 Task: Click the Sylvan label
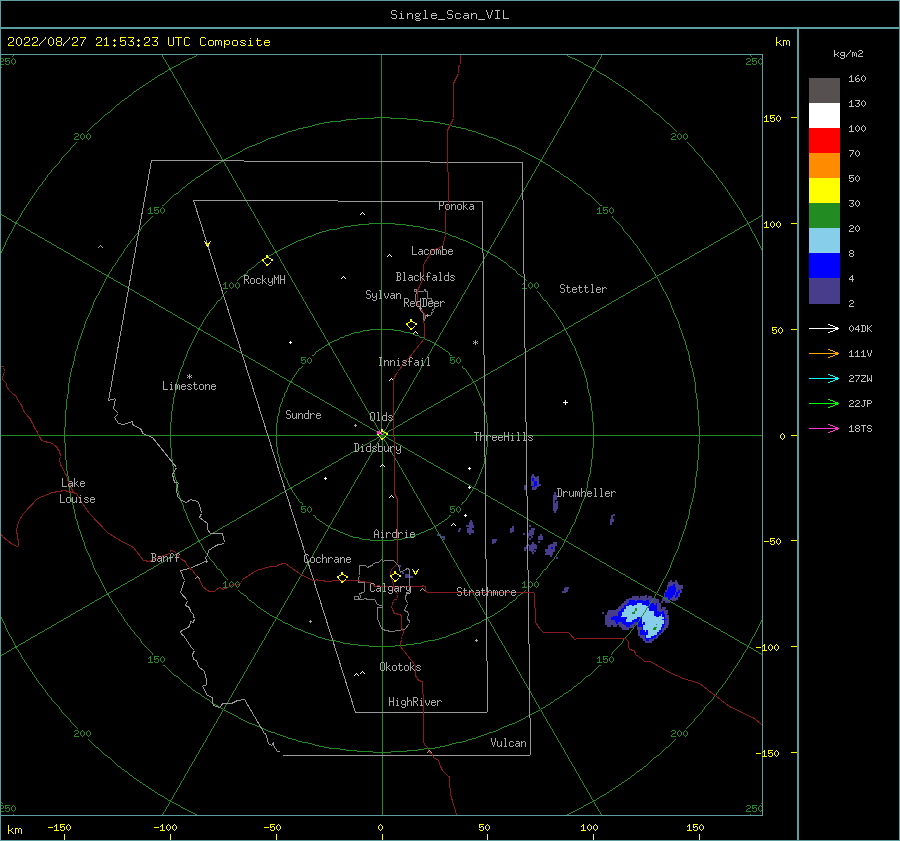pos(383,295)
